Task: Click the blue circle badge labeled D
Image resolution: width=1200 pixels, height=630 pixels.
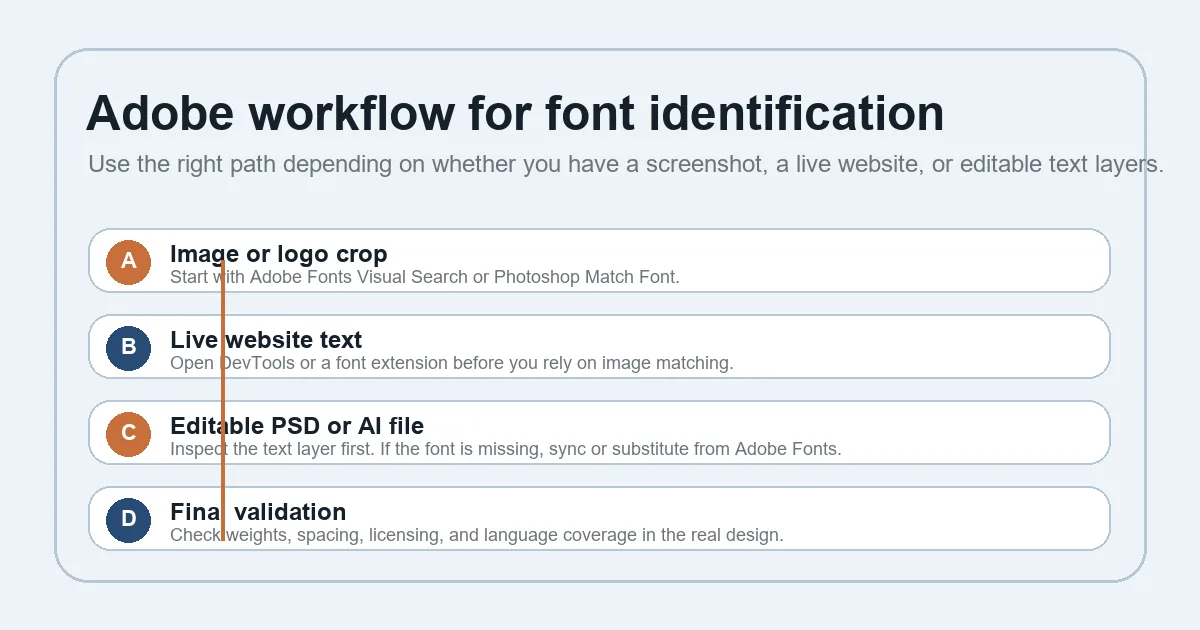Action: (x=128, y=520)
